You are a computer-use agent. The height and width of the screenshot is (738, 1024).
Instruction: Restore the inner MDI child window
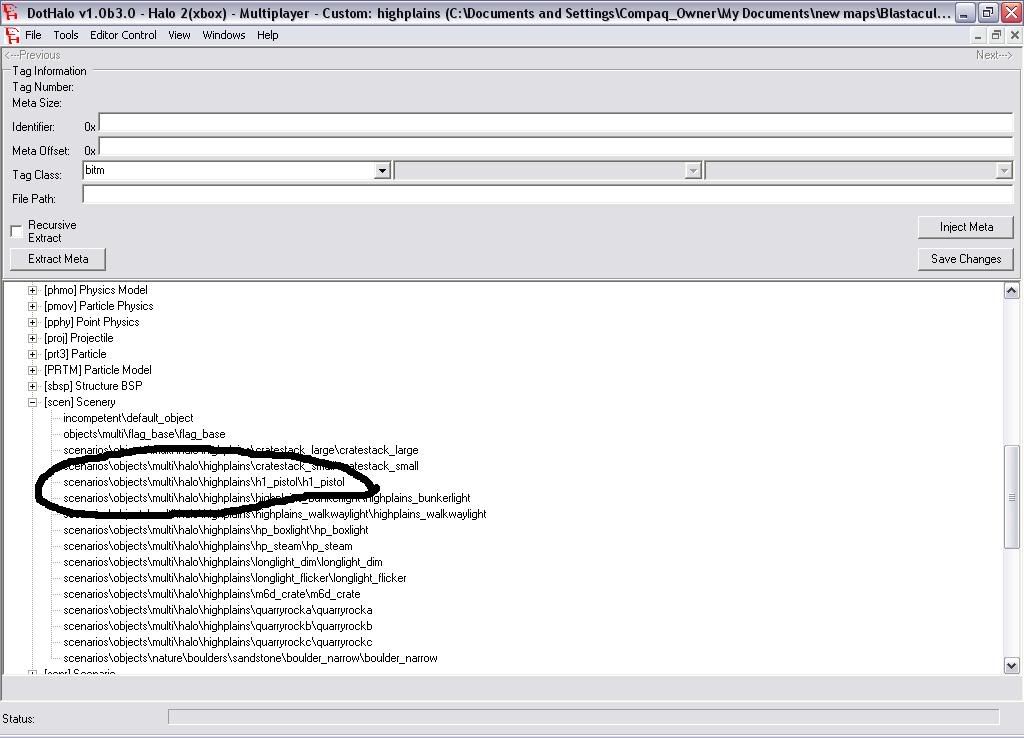[x=996, y=35]
